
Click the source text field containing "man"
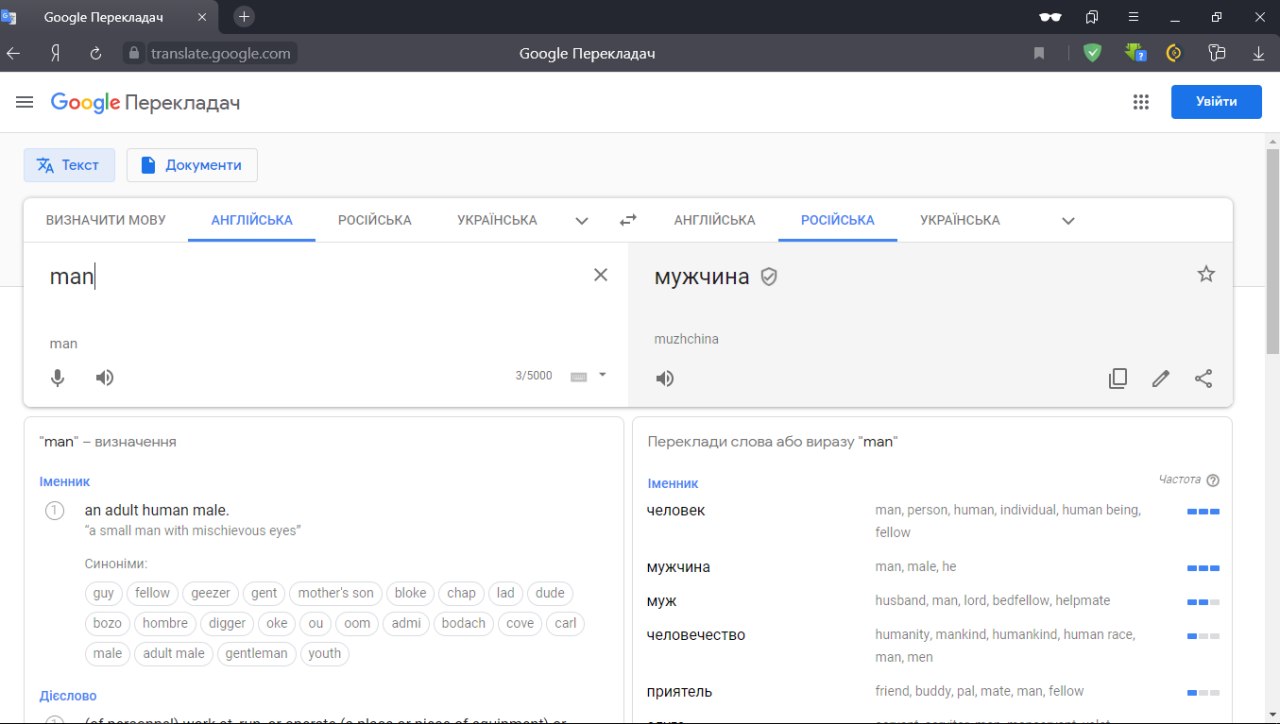[315, 277]
